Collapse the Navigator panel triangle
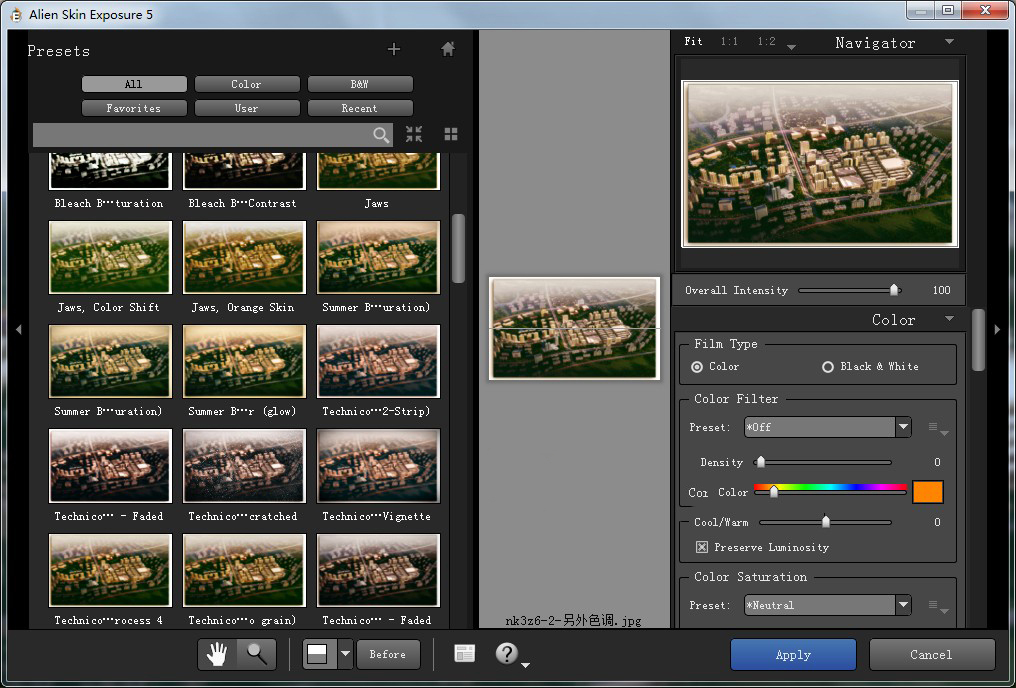The width and height of the screenshot is (1016, 688). (949, 41)
